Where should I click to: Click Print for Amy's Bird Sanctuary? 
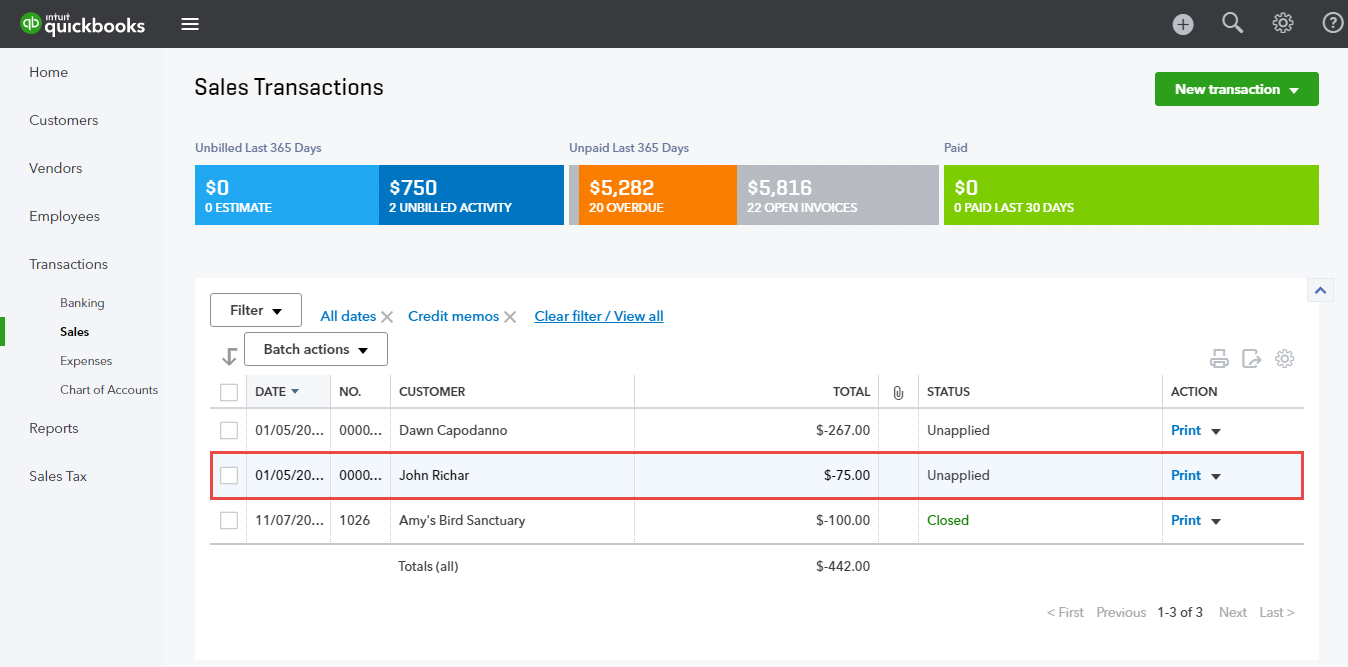1186,520
